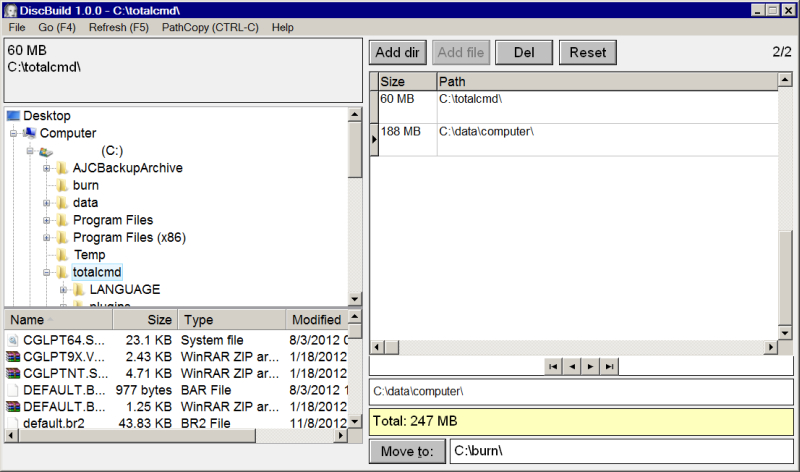Screen dimensions: 800x472
Task: Click PathCopy (CTRL-C) menu item
Action: (x=210, y=28)
